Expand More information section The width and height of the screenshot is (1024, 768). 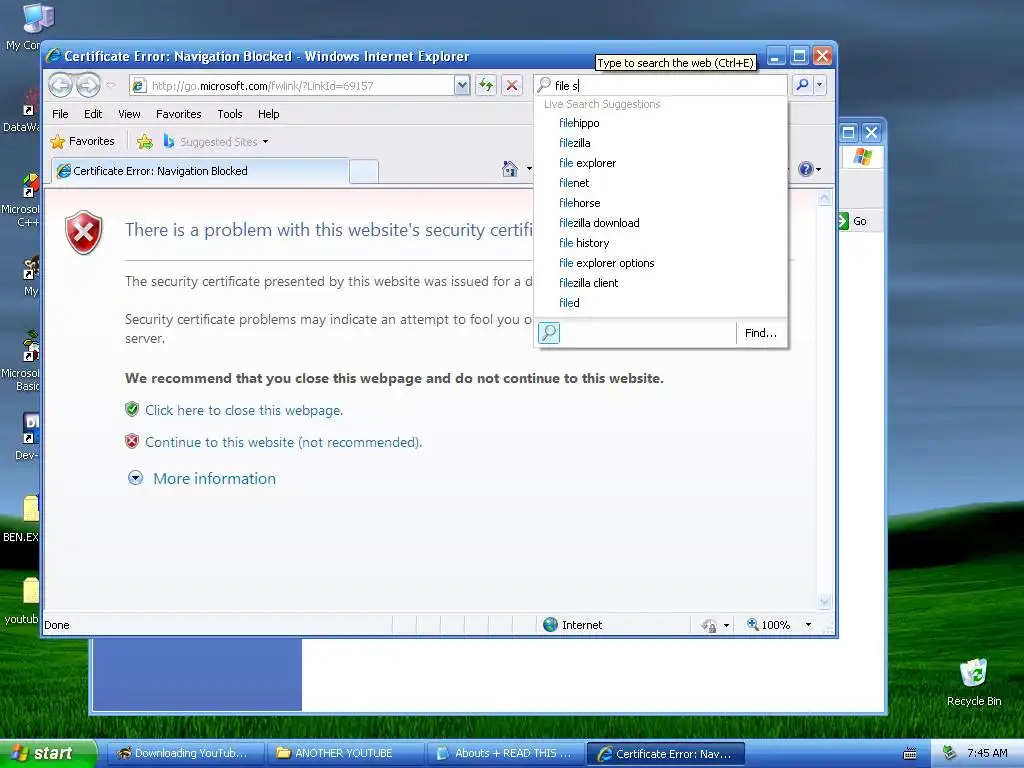pyautogui.click(x=135, y=478)
